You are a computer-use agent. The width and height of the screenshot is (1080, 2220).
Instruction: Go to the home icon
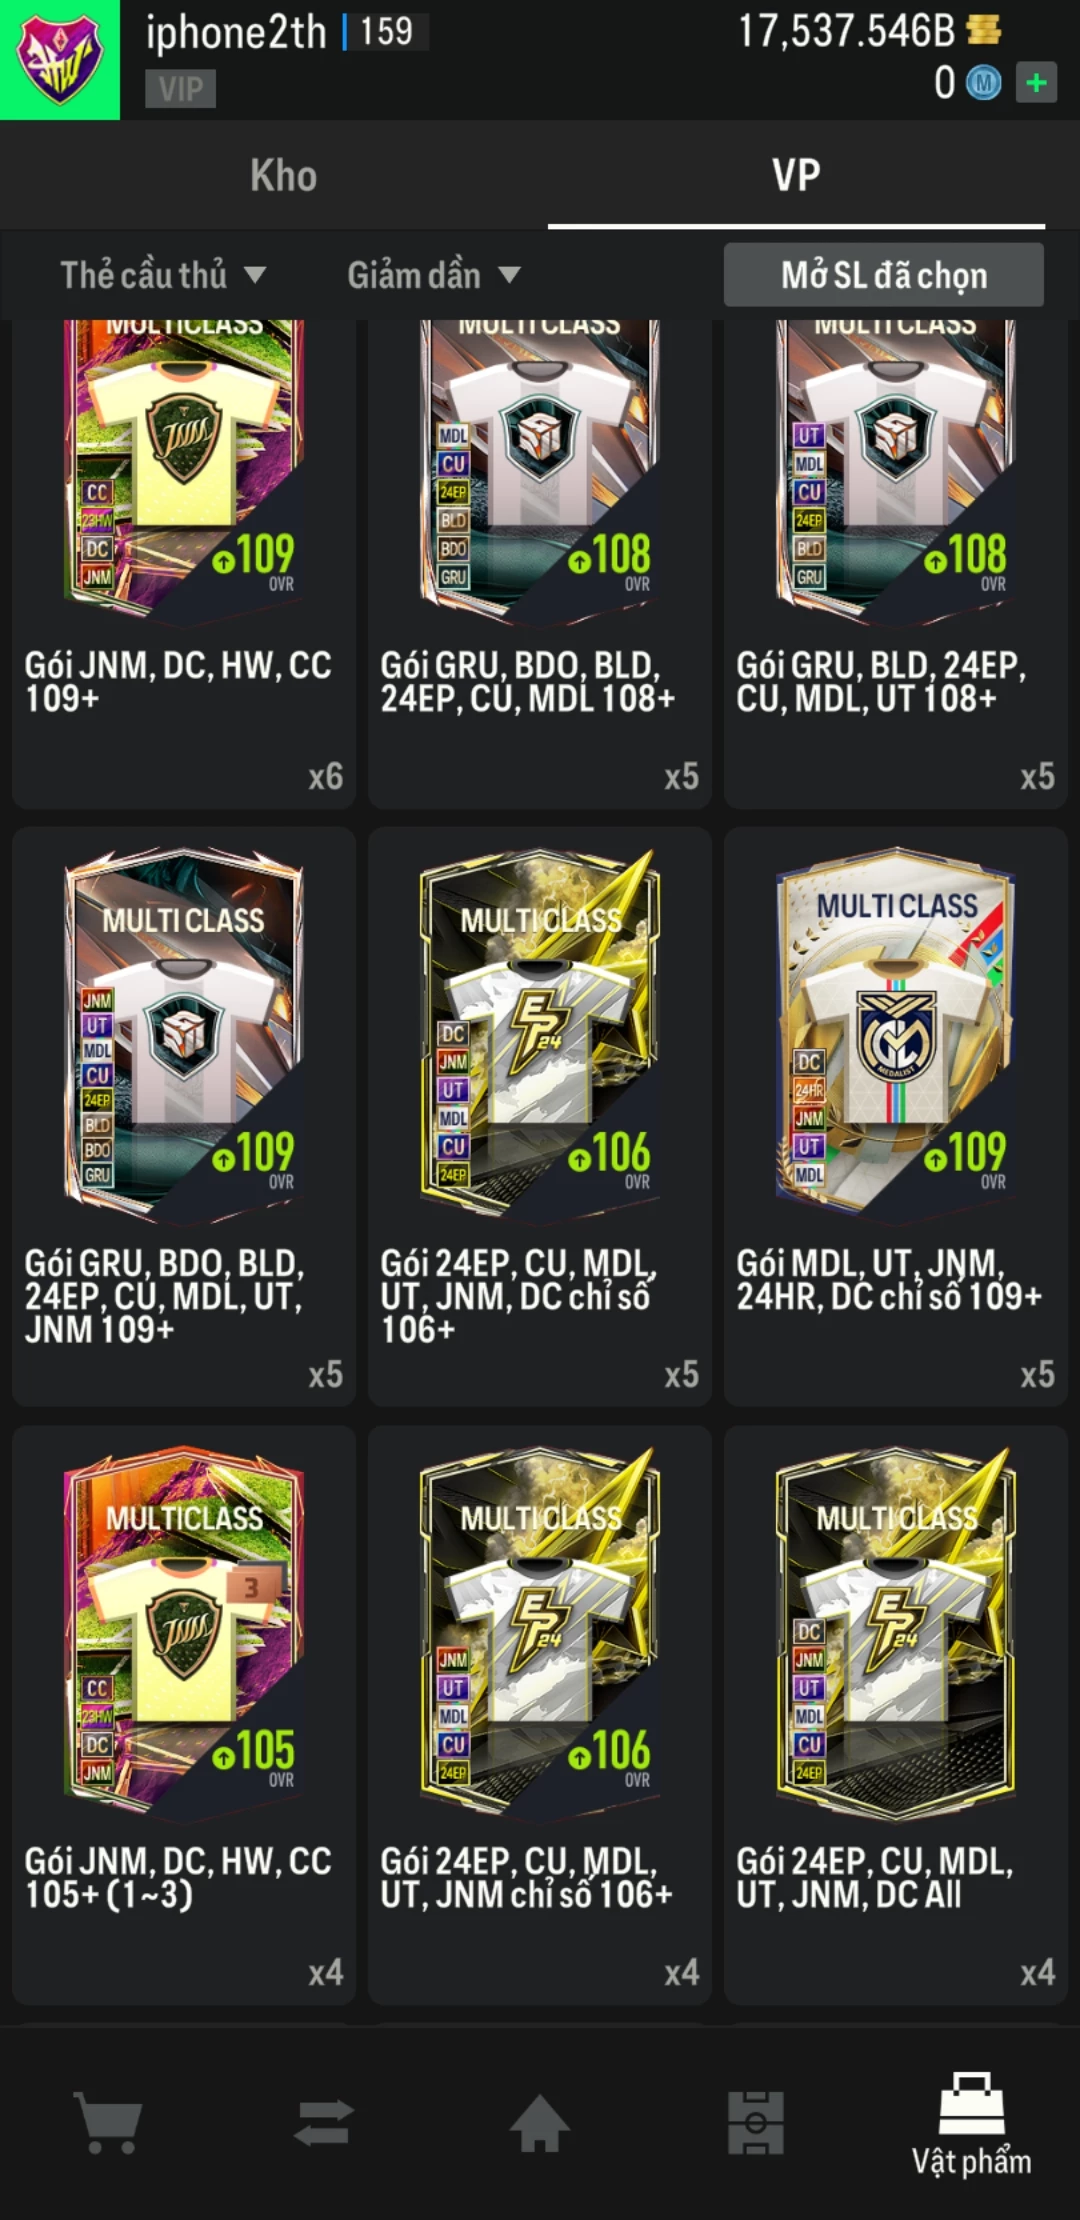(540, 2122)
